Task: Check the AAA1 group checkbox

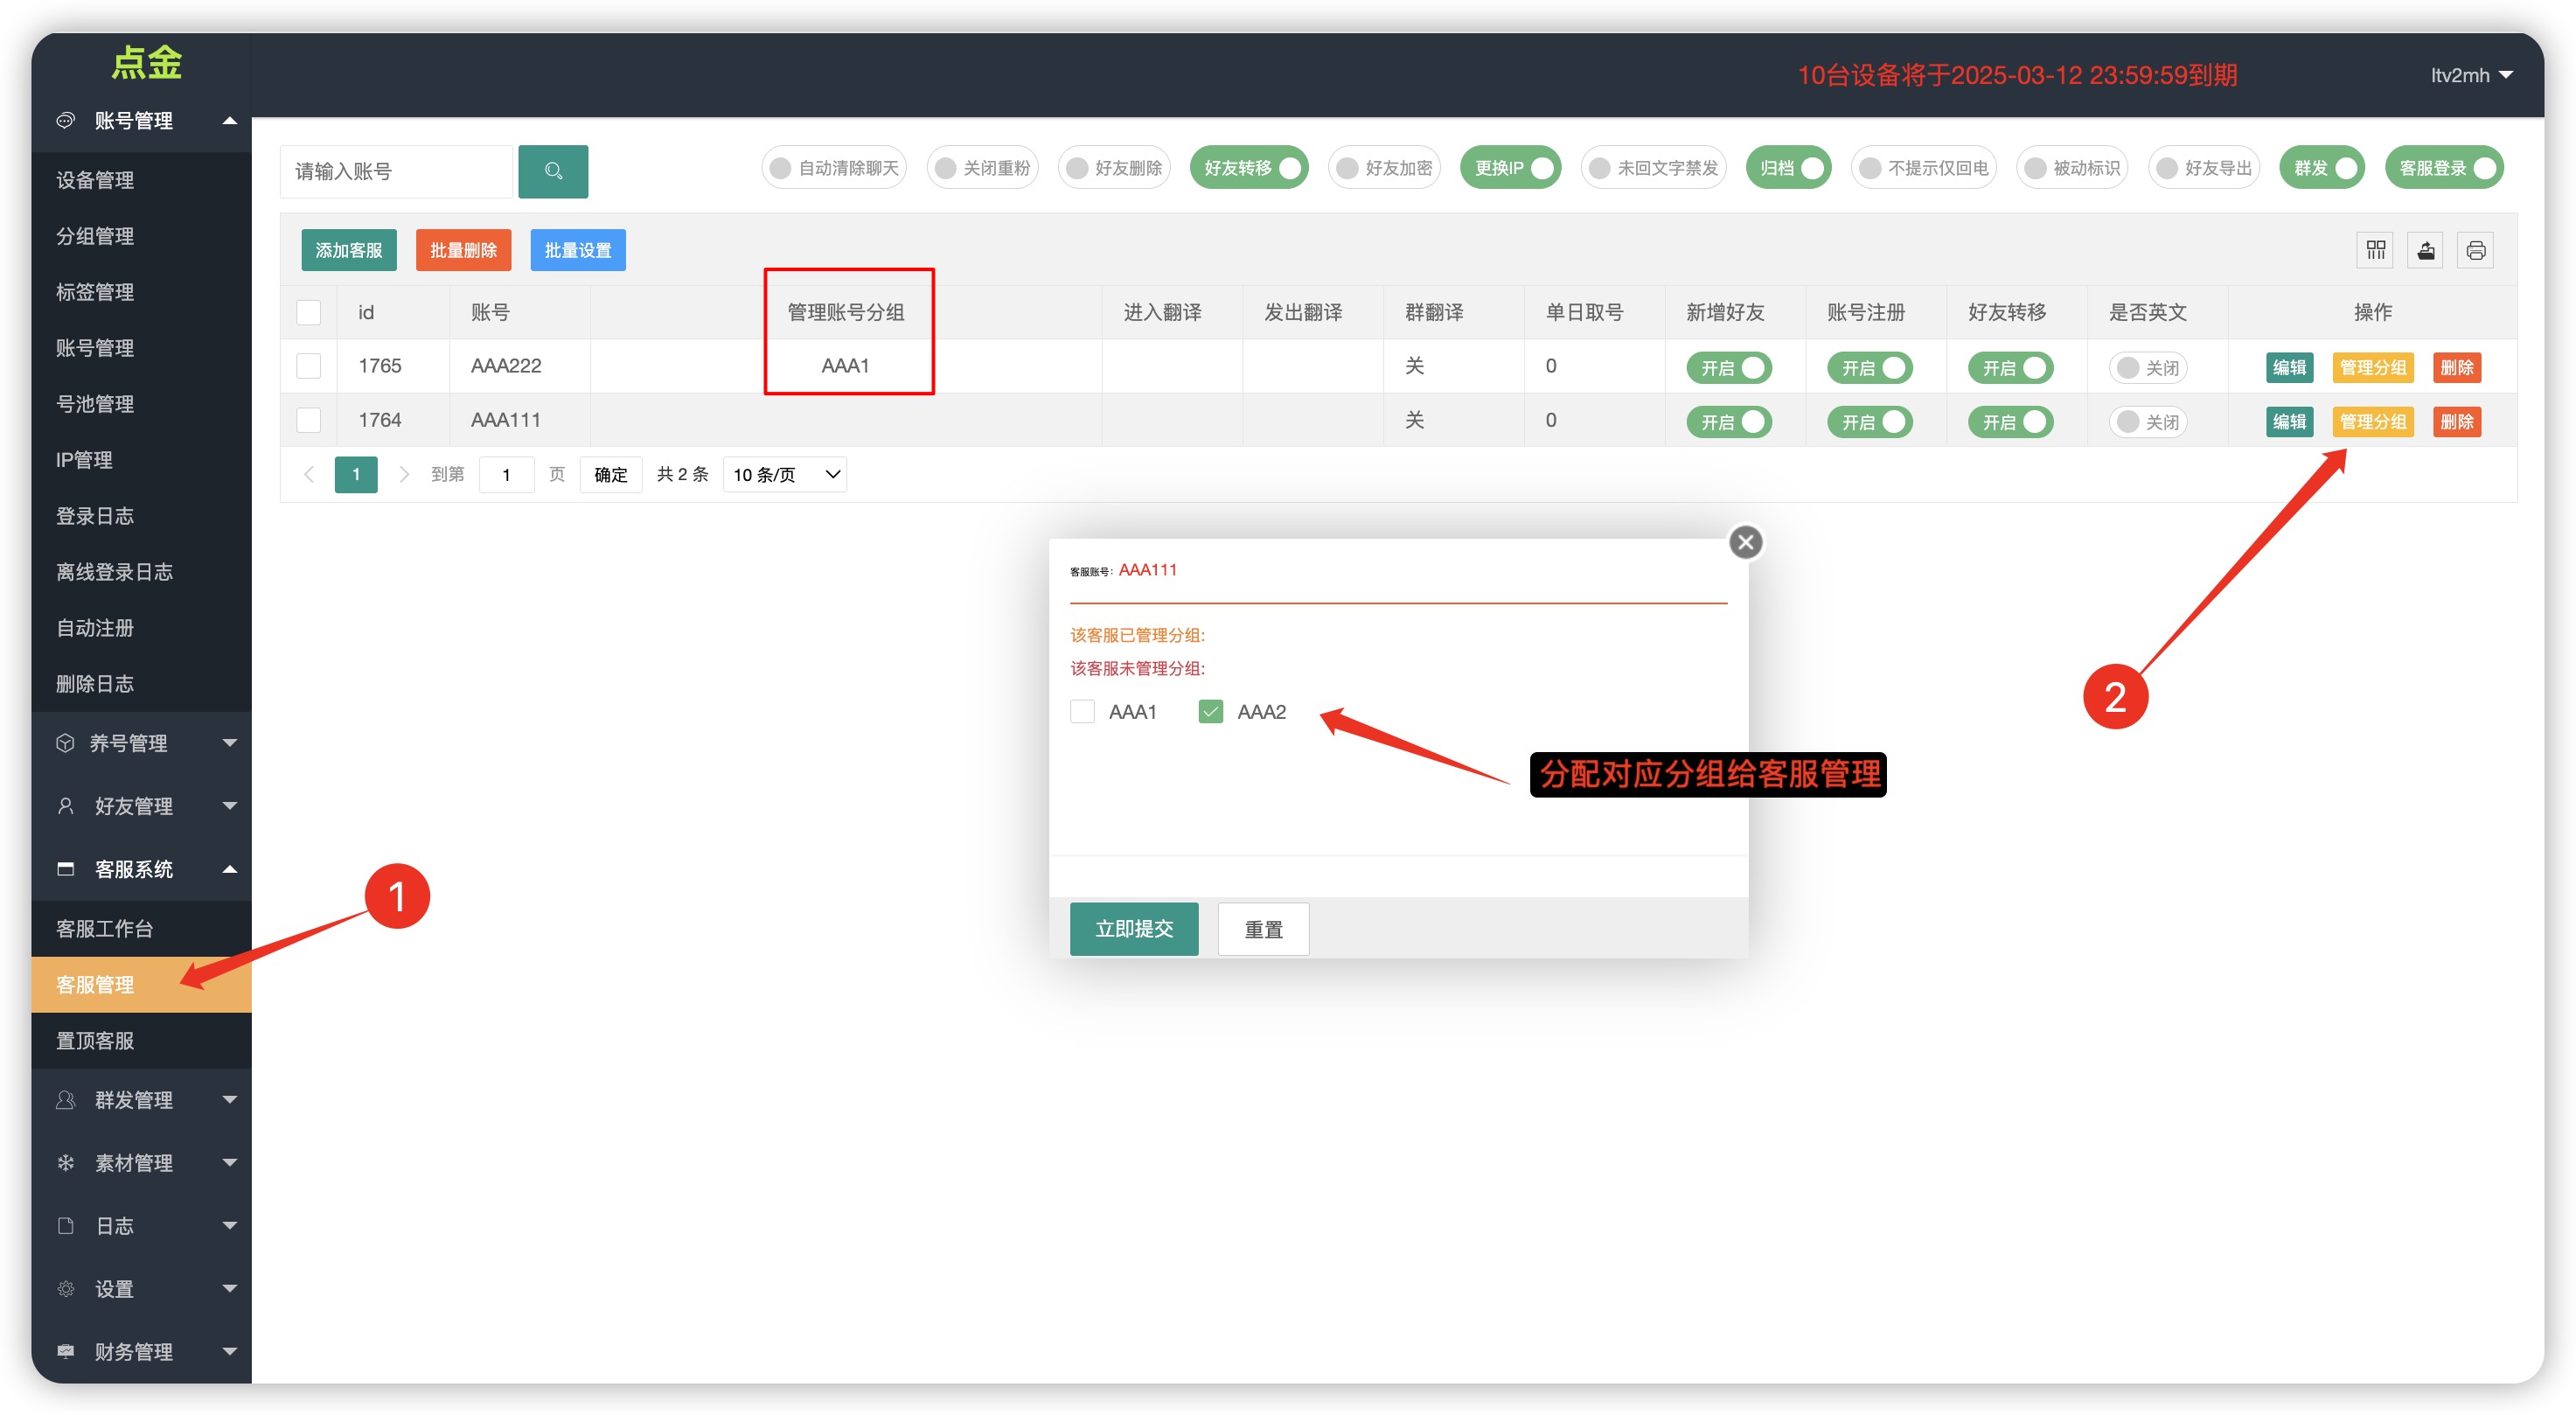Action: 1082,711
